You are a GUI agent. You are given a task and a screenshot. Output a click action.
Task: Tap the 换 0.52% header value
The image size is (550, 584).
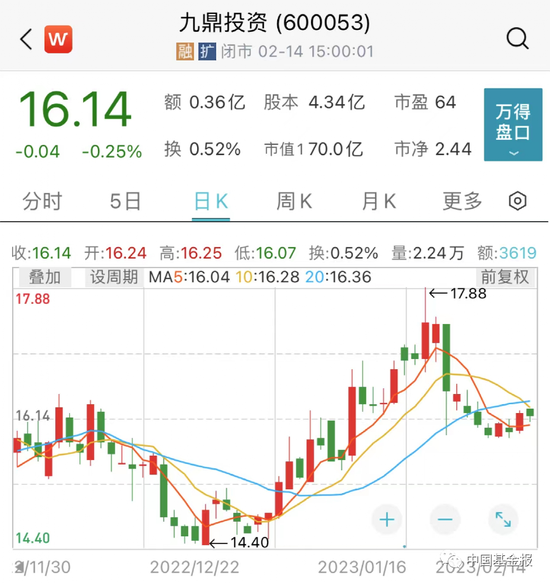(202, 149)
